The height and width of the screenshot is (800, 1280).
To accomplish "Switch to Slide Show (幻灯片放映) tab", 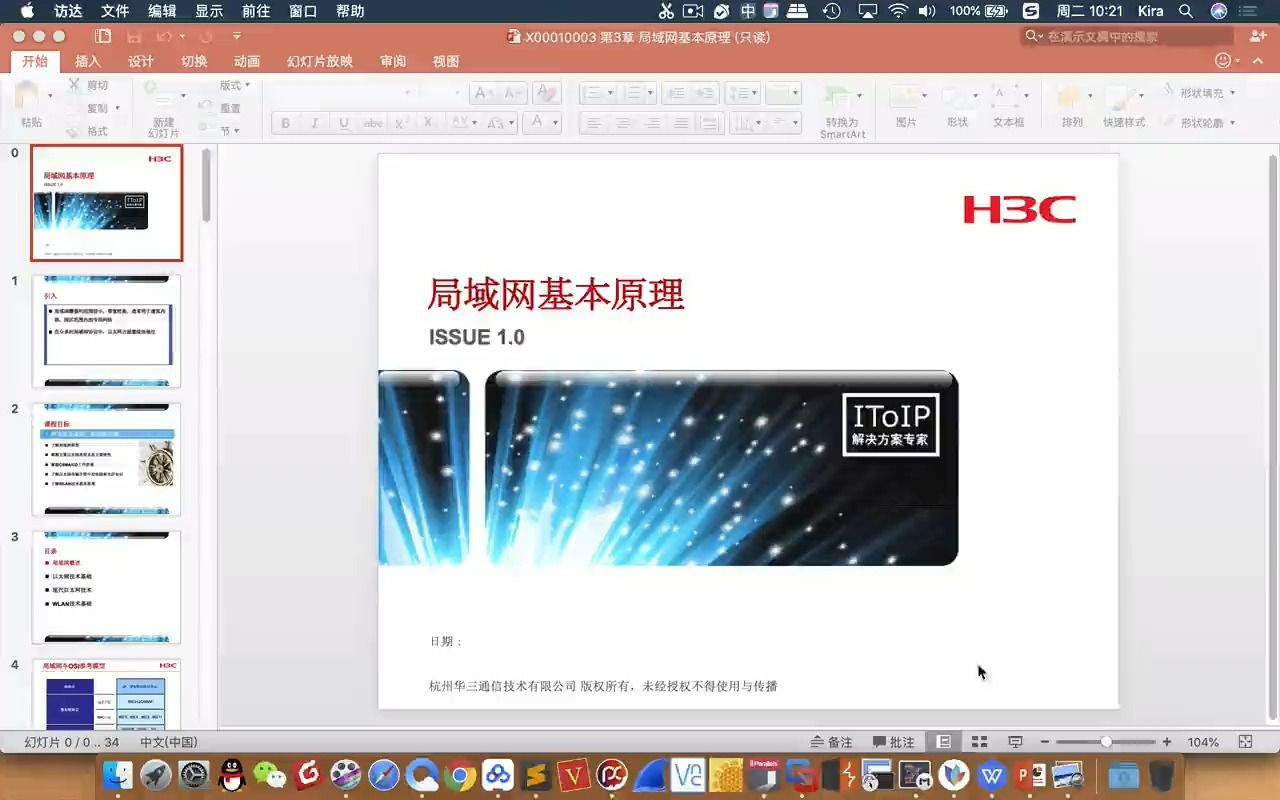I will click(x=320, y=61).
